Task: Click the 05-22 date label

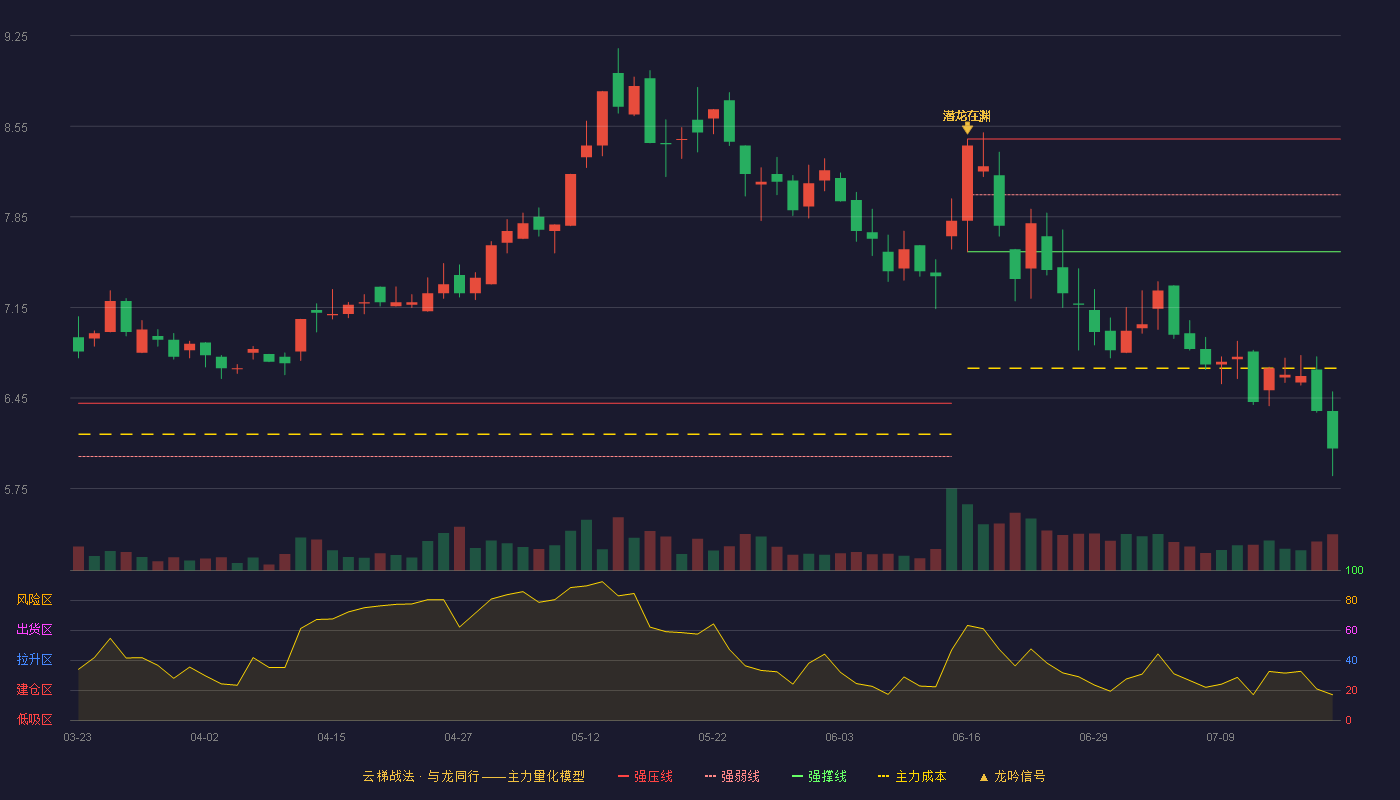Action: [713, 737]
